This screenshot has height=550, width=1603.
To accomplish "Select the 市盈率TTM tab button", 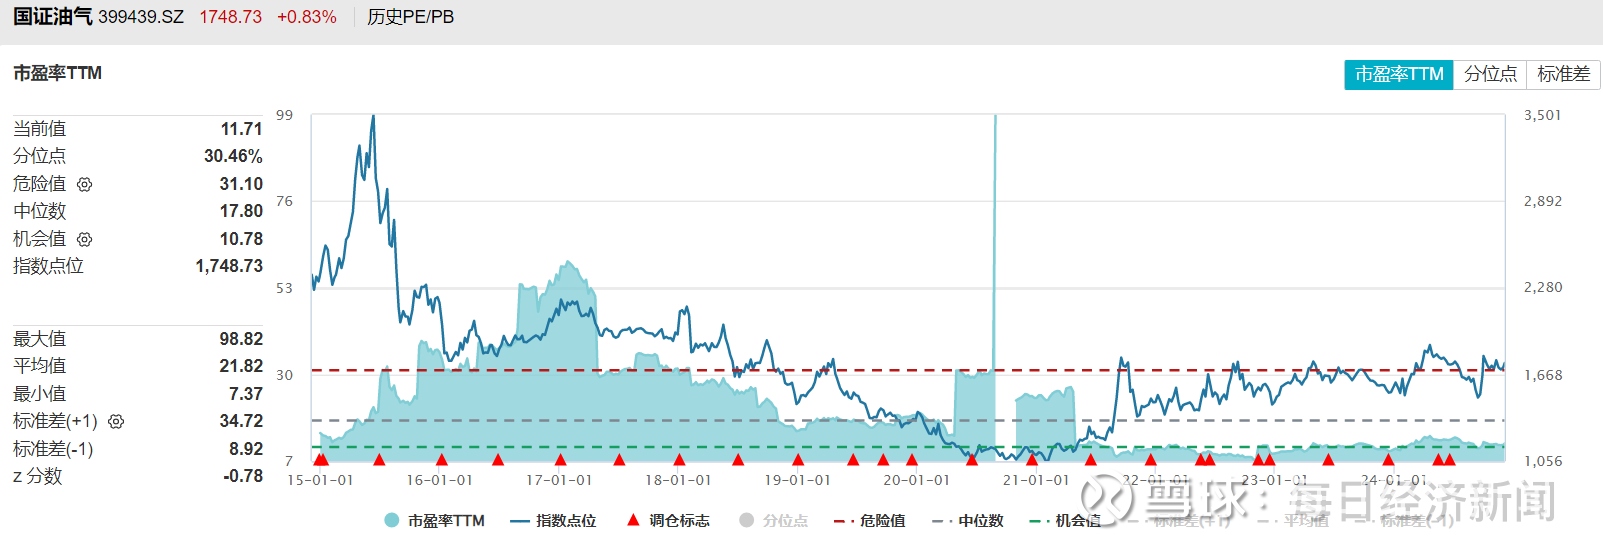I will (1398, 74).
